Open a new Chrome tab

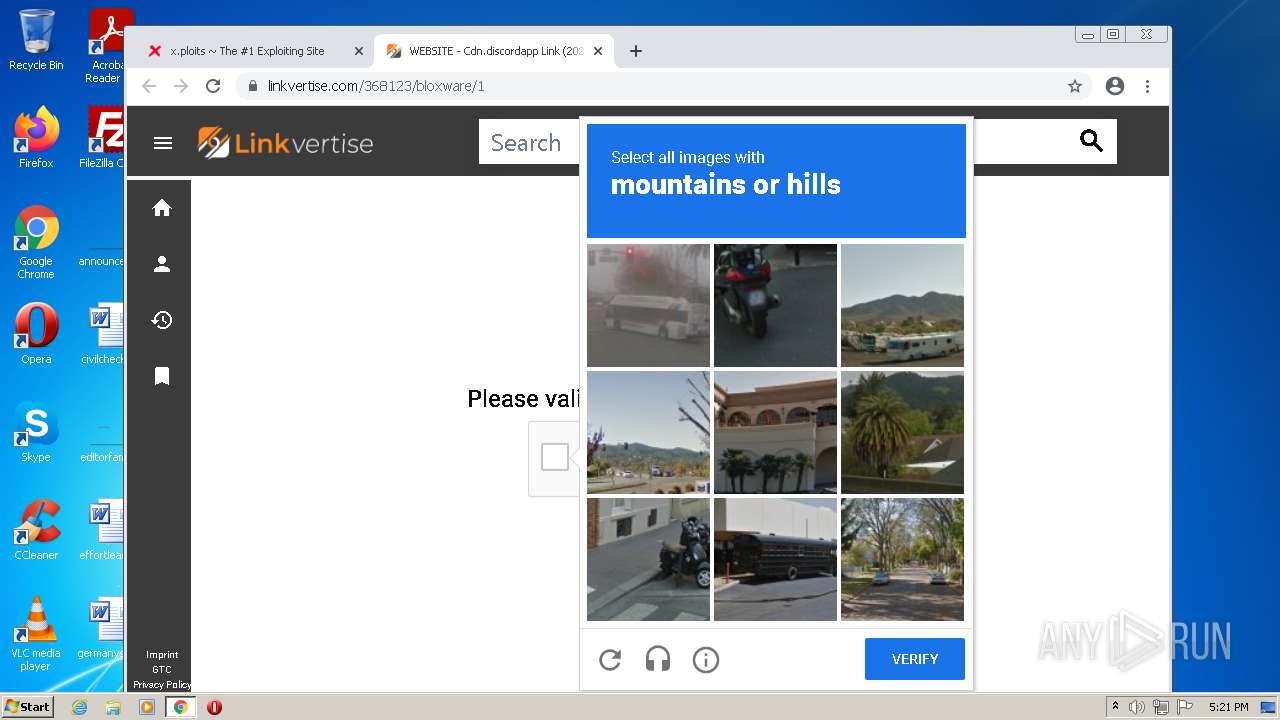pos(635,51)
